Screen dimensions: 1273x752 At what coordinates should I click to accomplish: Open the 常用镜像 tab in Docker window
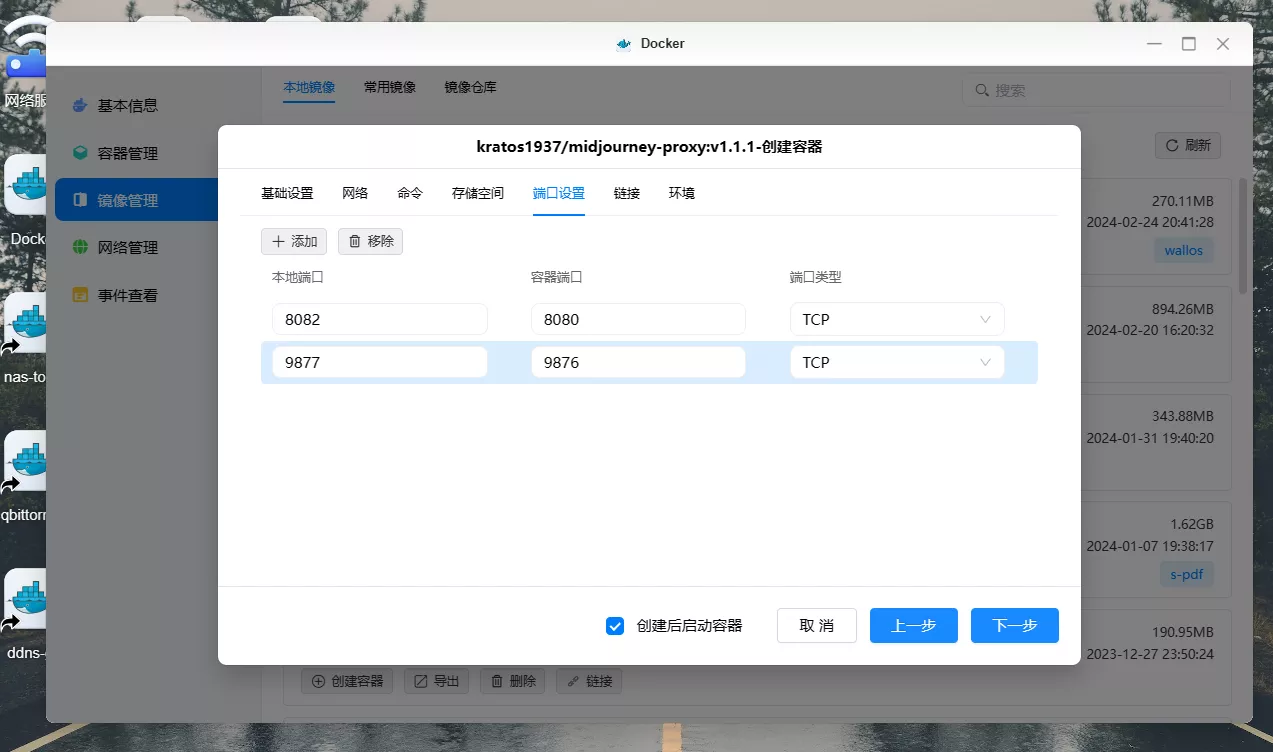click(x=390, y=88)
